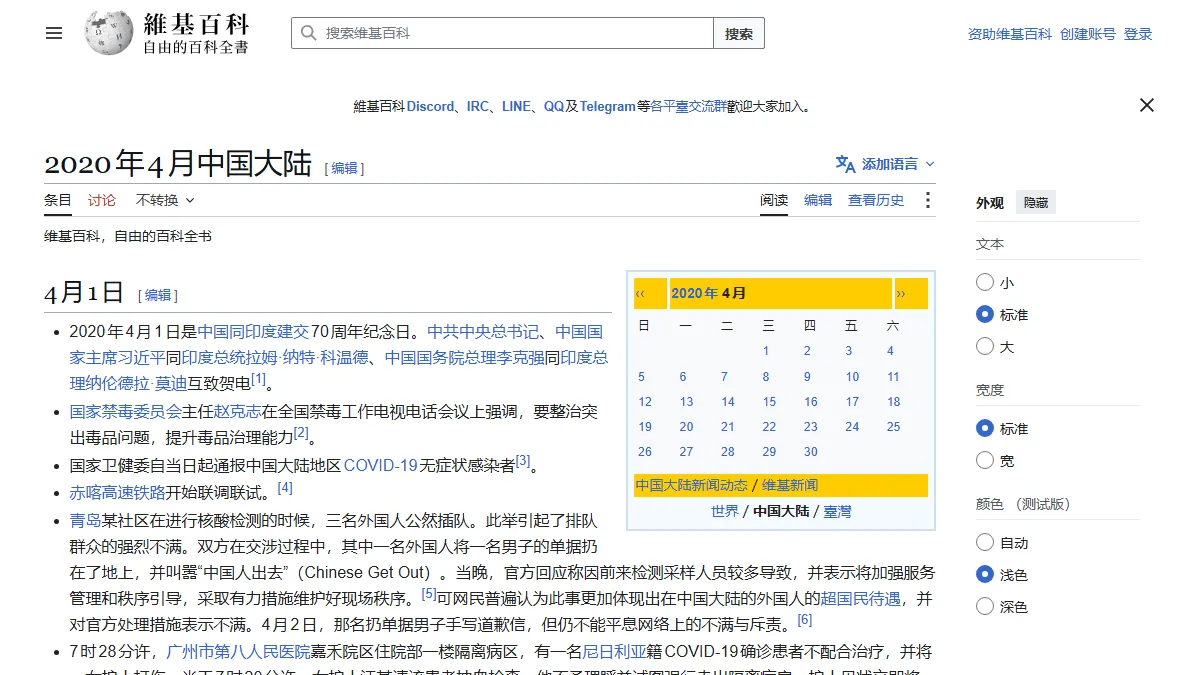This screenshot has width=1200, height=675.
Task: Click the 2020年 link in calendar header
Action: pyautogui.click(x=695, y=293)
